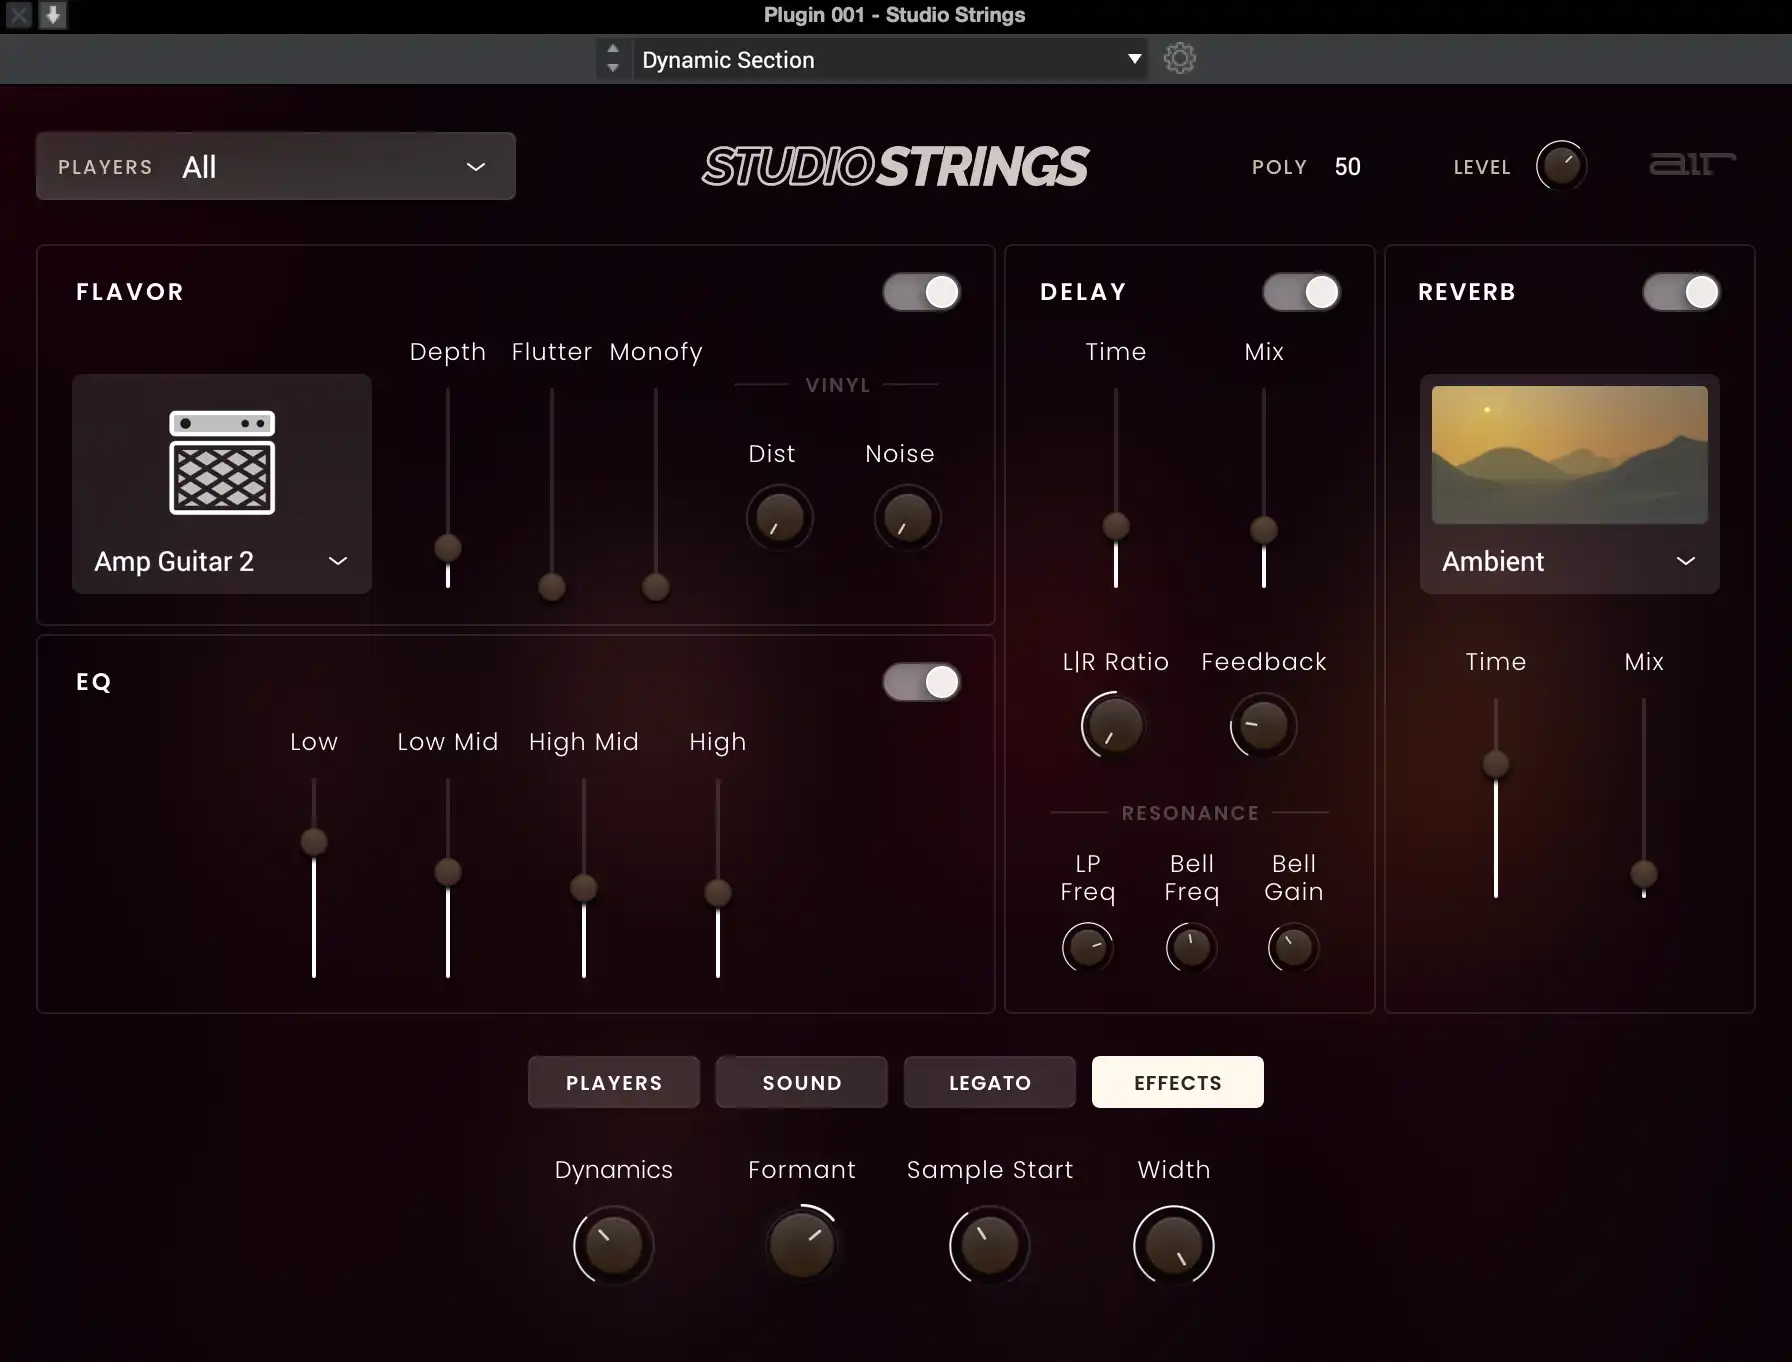Click the AIR logo in the top right
This screenshot has width=1792, height=1362.
[1692, 165]
